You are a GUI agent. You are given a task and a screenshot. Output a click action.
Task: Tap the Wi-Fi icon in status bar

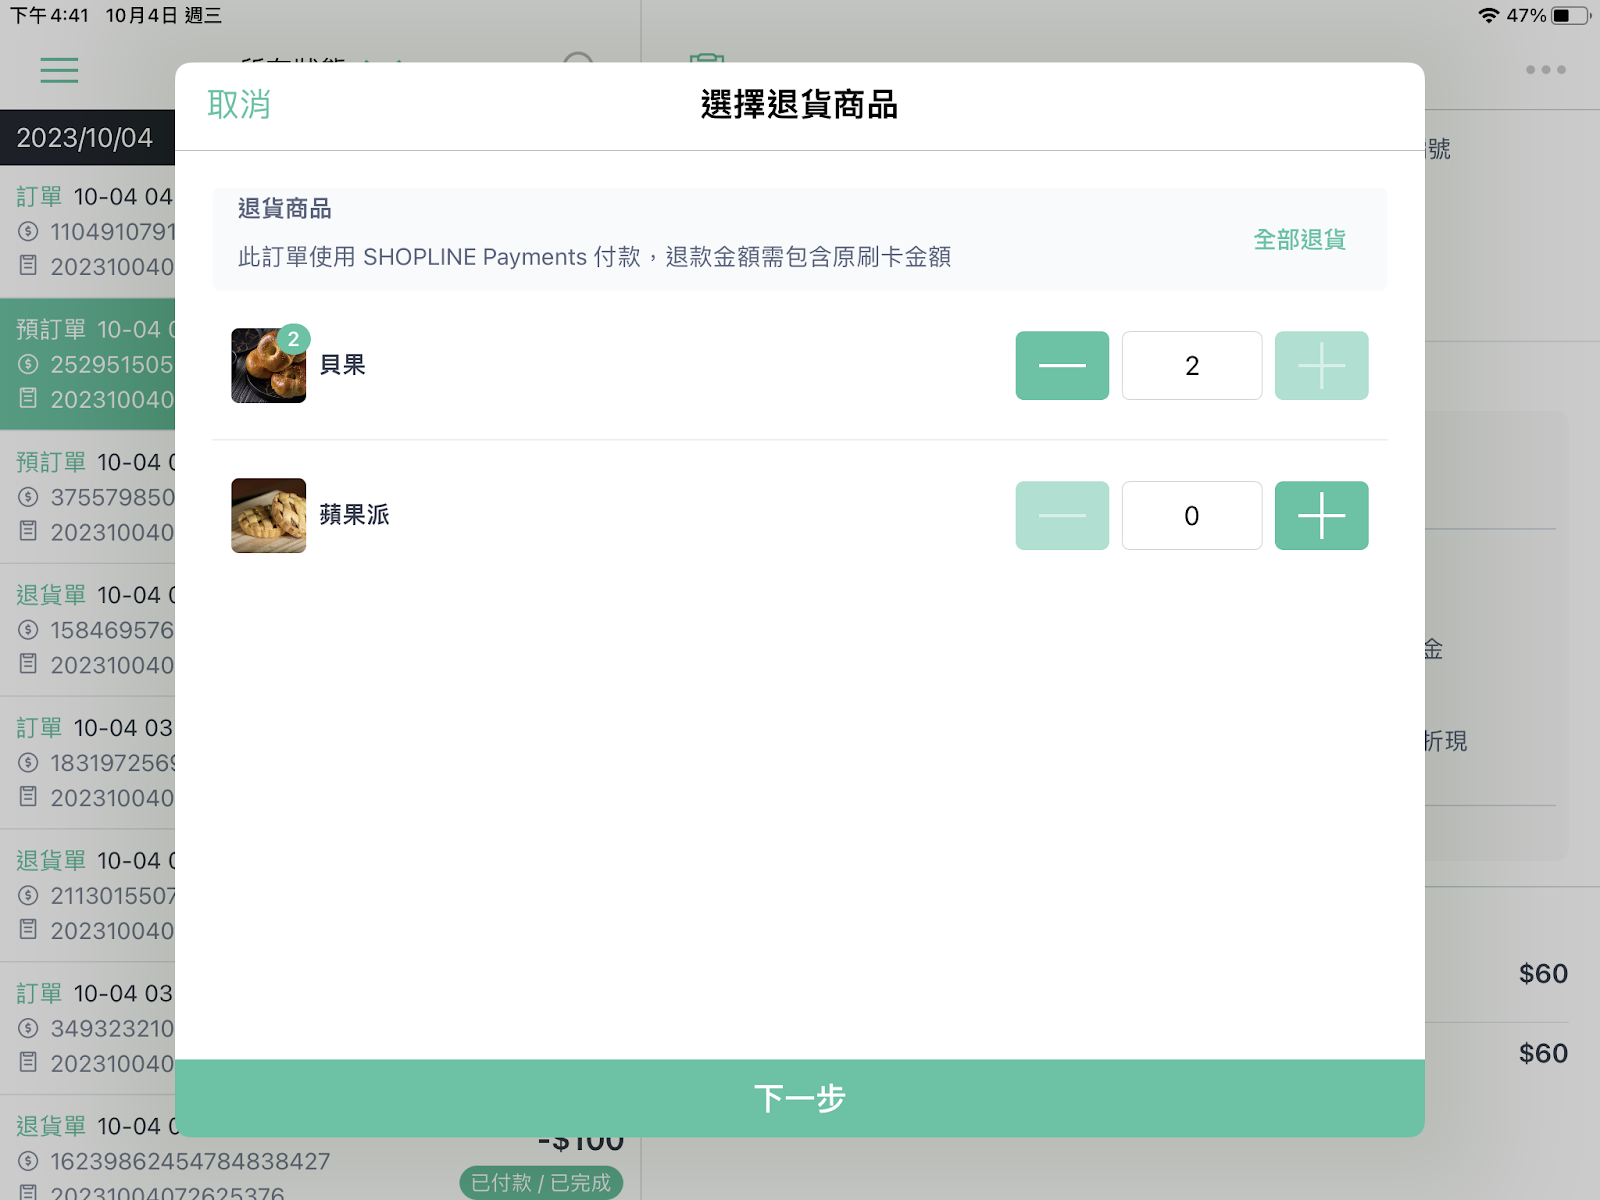tap(1489, 15)
